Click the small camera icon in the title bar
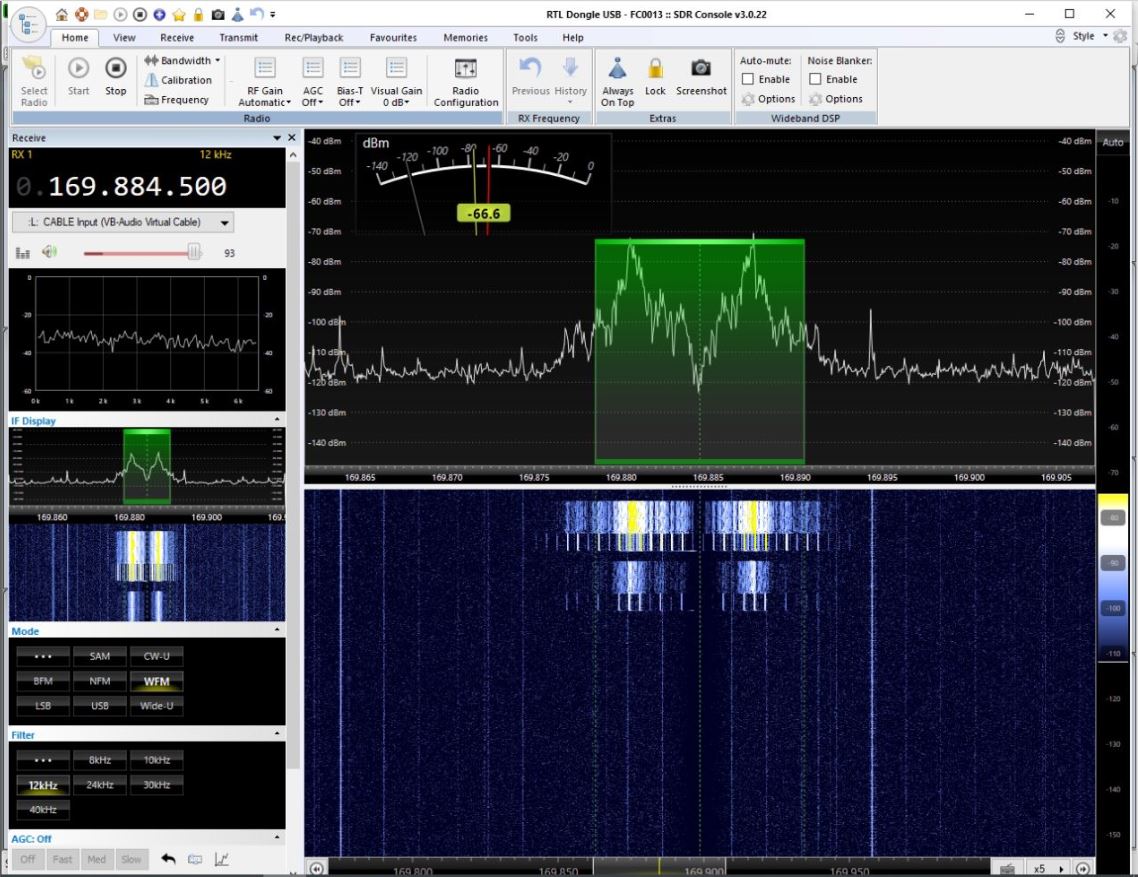The width and height of the screenshot is (1138, 877). 218,15
